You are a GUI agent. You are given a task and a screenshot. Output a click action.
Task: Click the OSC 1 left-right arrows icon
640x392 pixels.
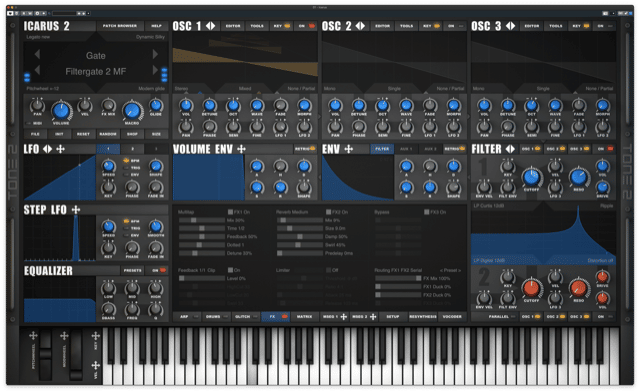(210, 26)
